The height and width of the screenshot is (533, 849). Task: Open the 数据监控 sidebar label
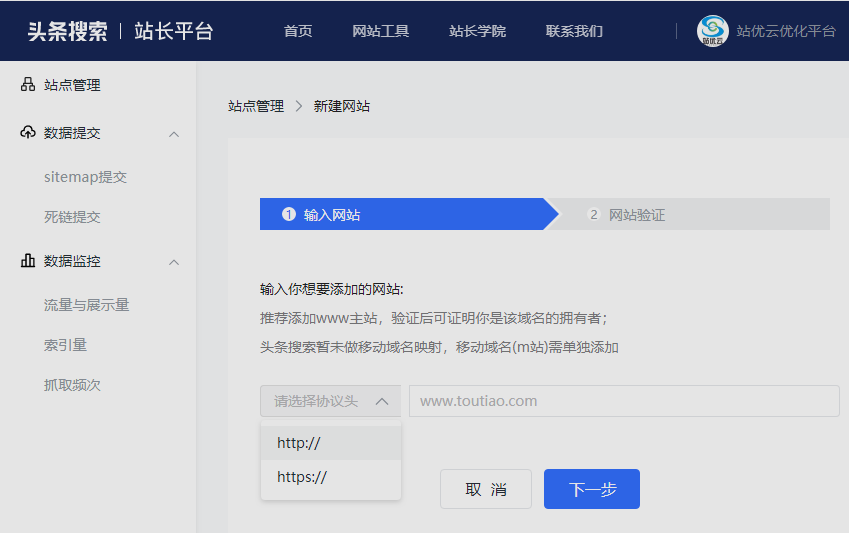[72, 261]
